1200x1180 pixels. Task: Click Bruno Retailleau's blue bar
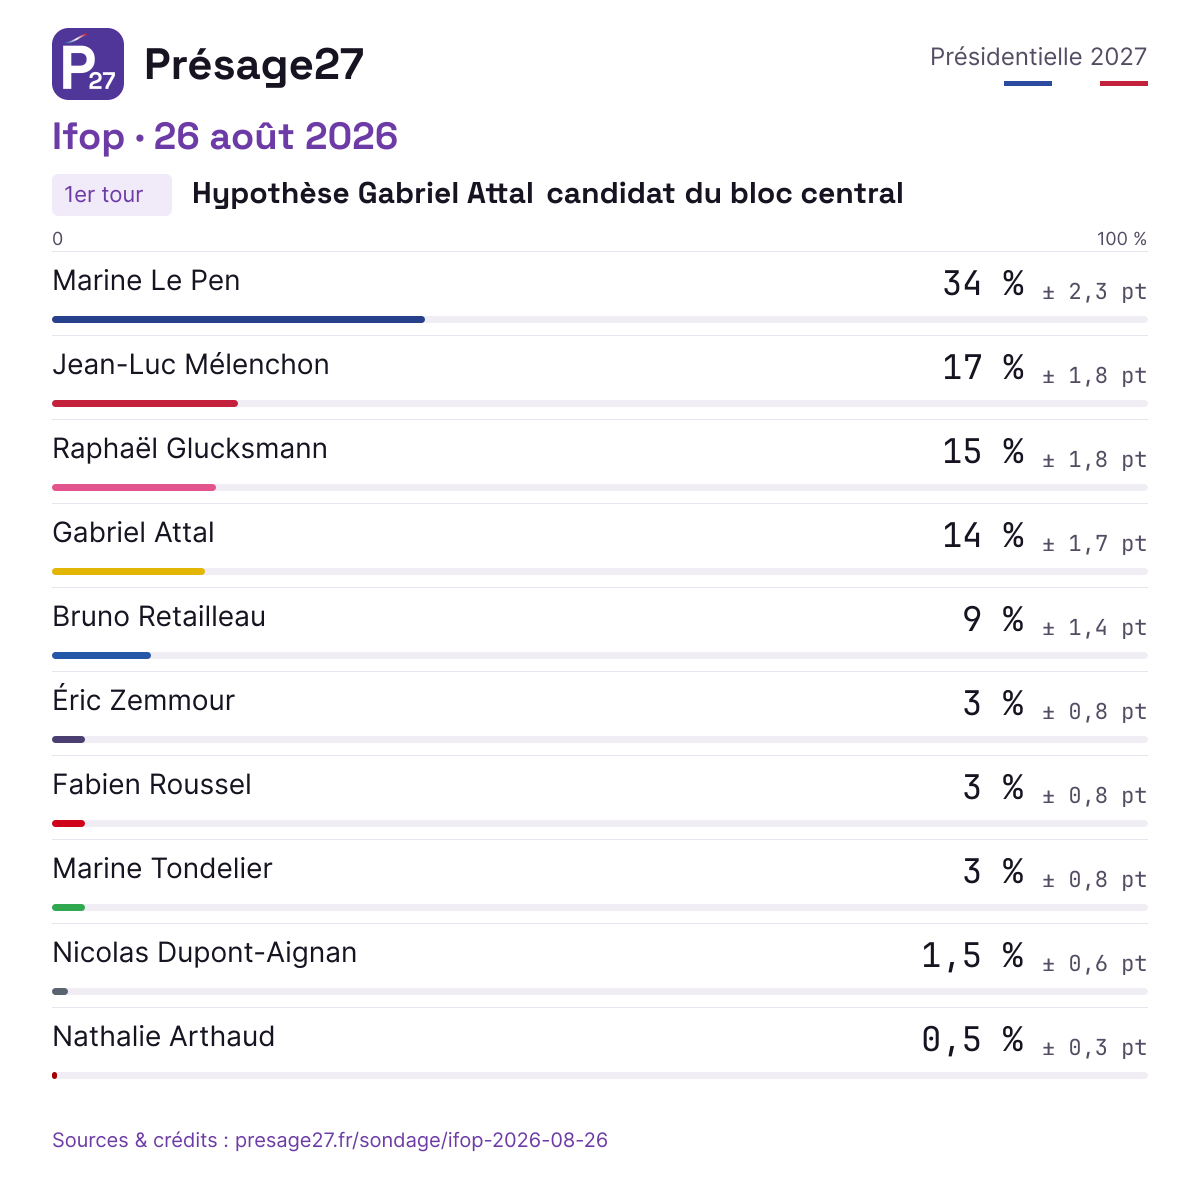pos(101,656)
